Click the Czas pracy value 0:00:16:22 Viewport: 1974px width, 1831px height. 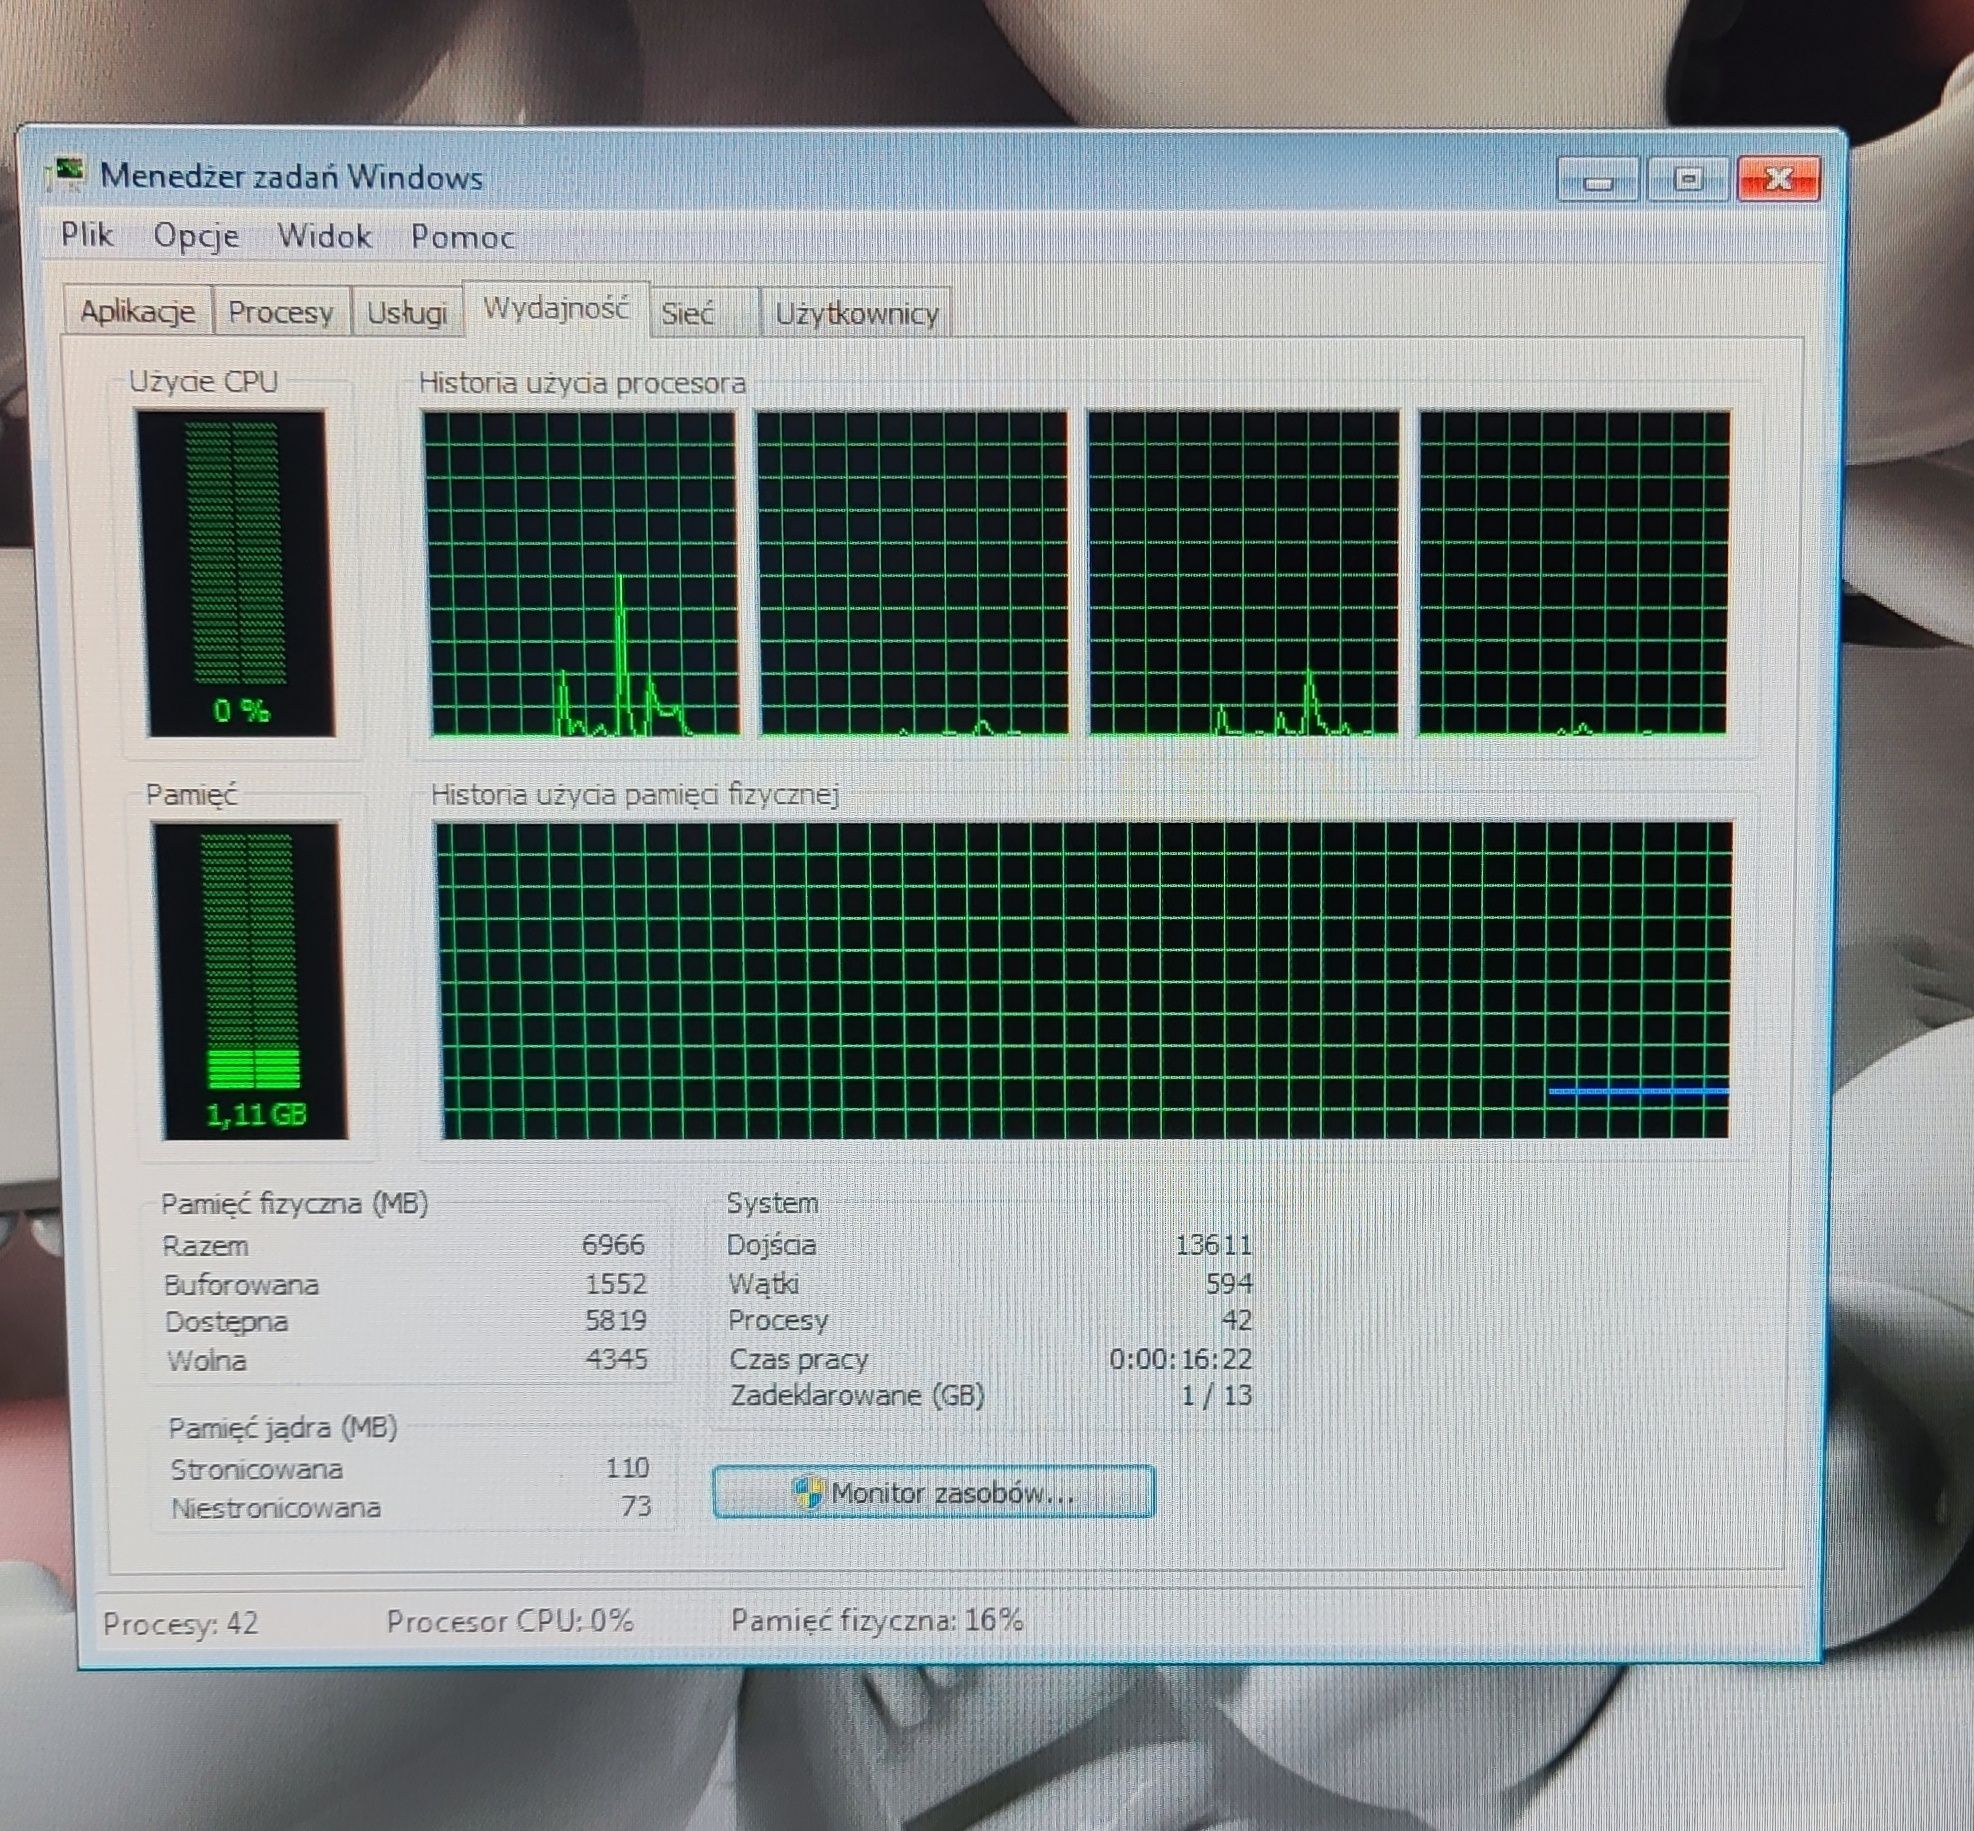1180,1358
